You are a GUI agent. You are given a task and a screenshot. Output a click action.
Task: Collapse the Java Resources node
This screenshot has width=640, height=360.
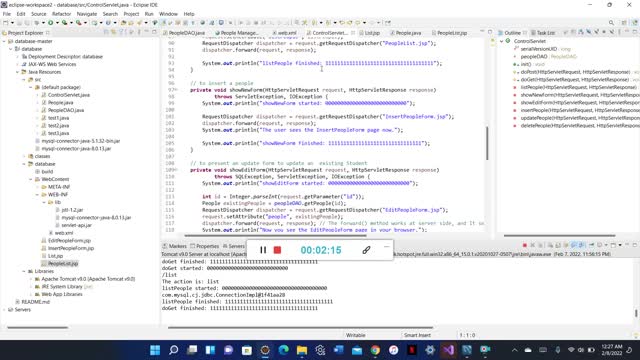(x=18, y=72)
